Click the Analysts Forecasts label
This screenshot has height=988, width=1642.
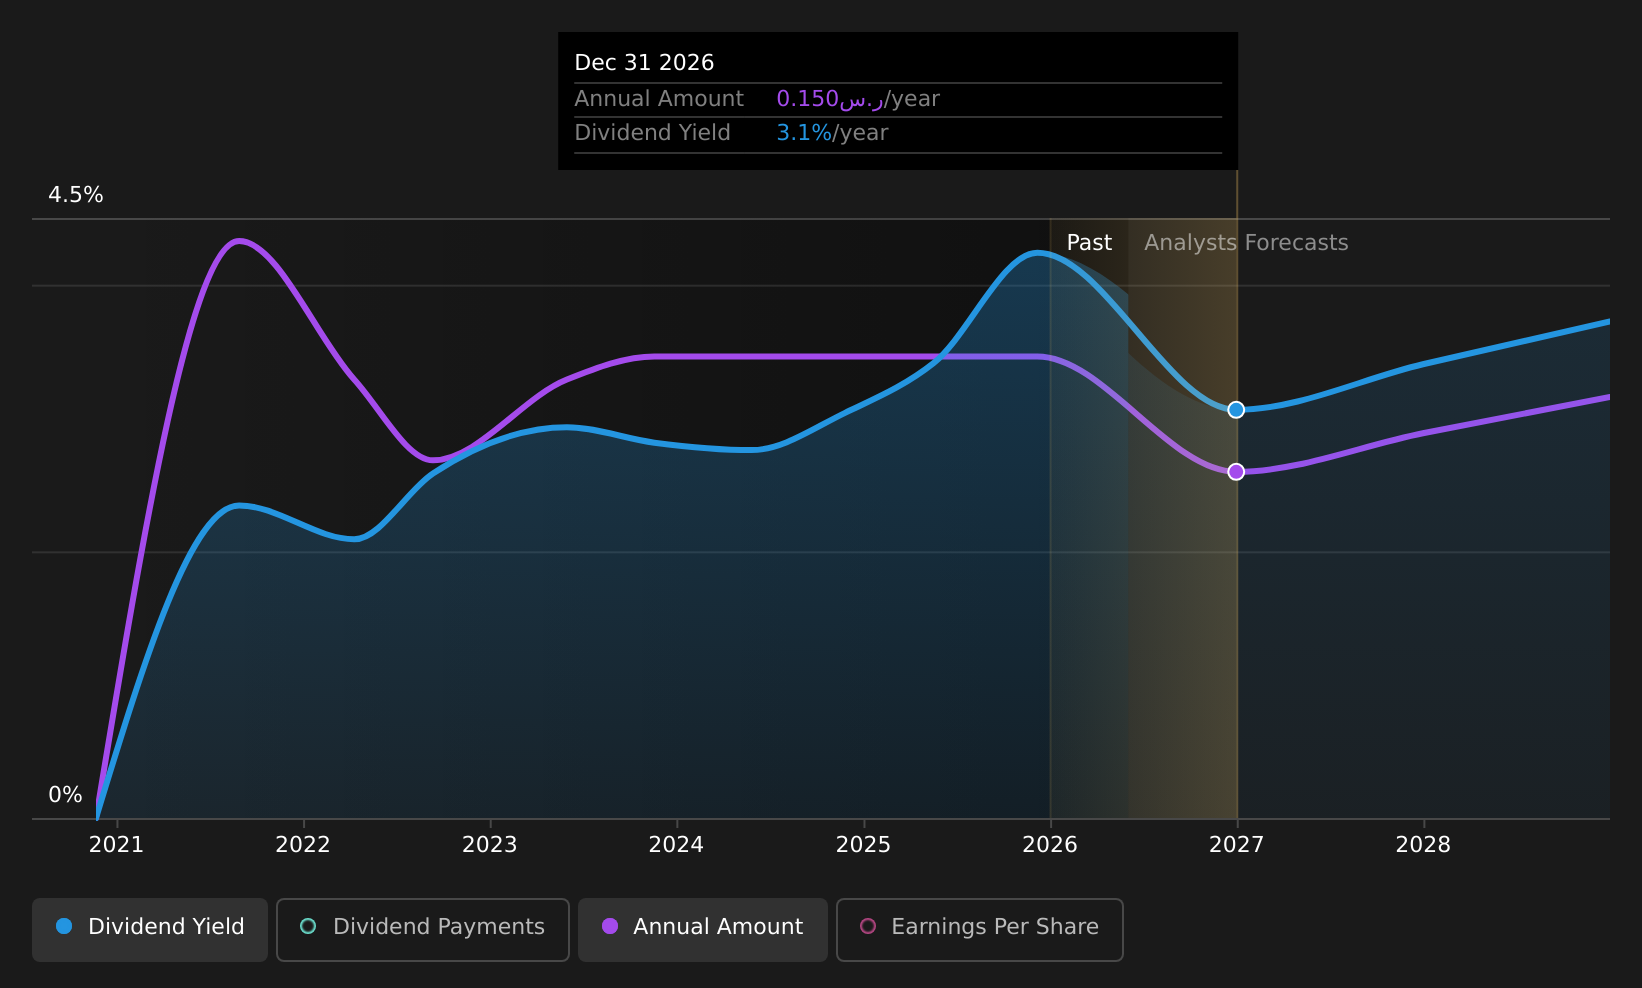point(1246,243)
